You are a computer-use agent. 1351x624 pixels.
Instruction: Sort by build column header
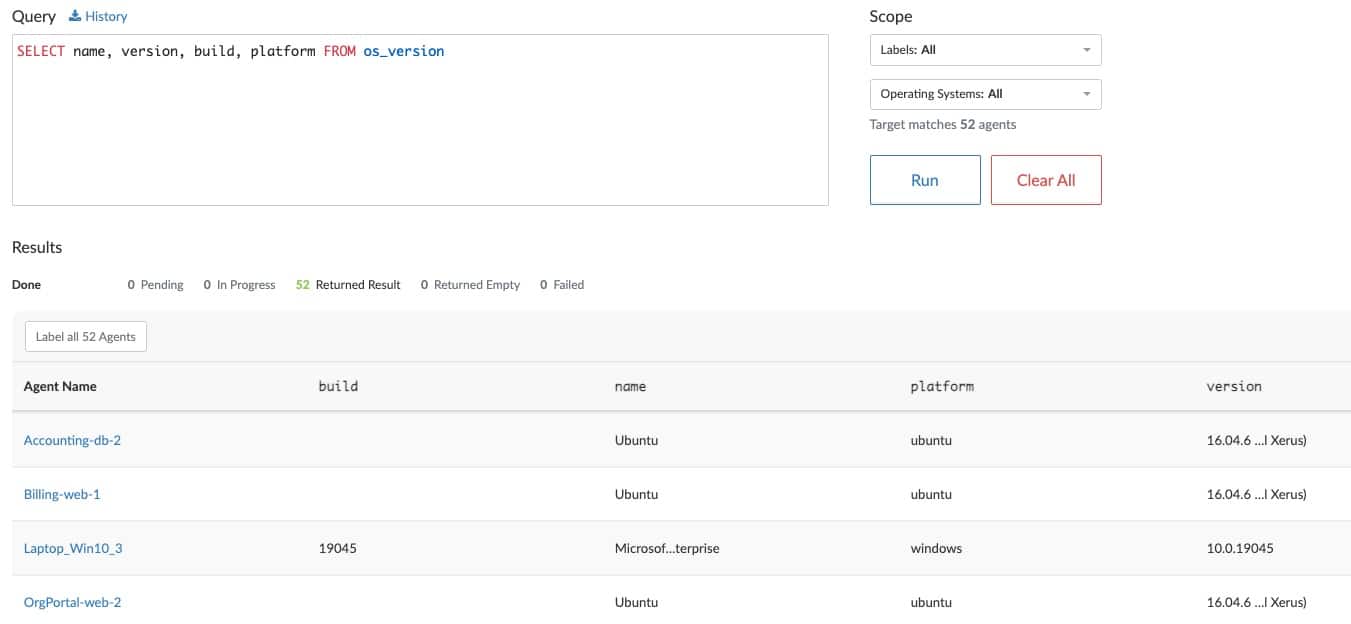tap(338, 386)
